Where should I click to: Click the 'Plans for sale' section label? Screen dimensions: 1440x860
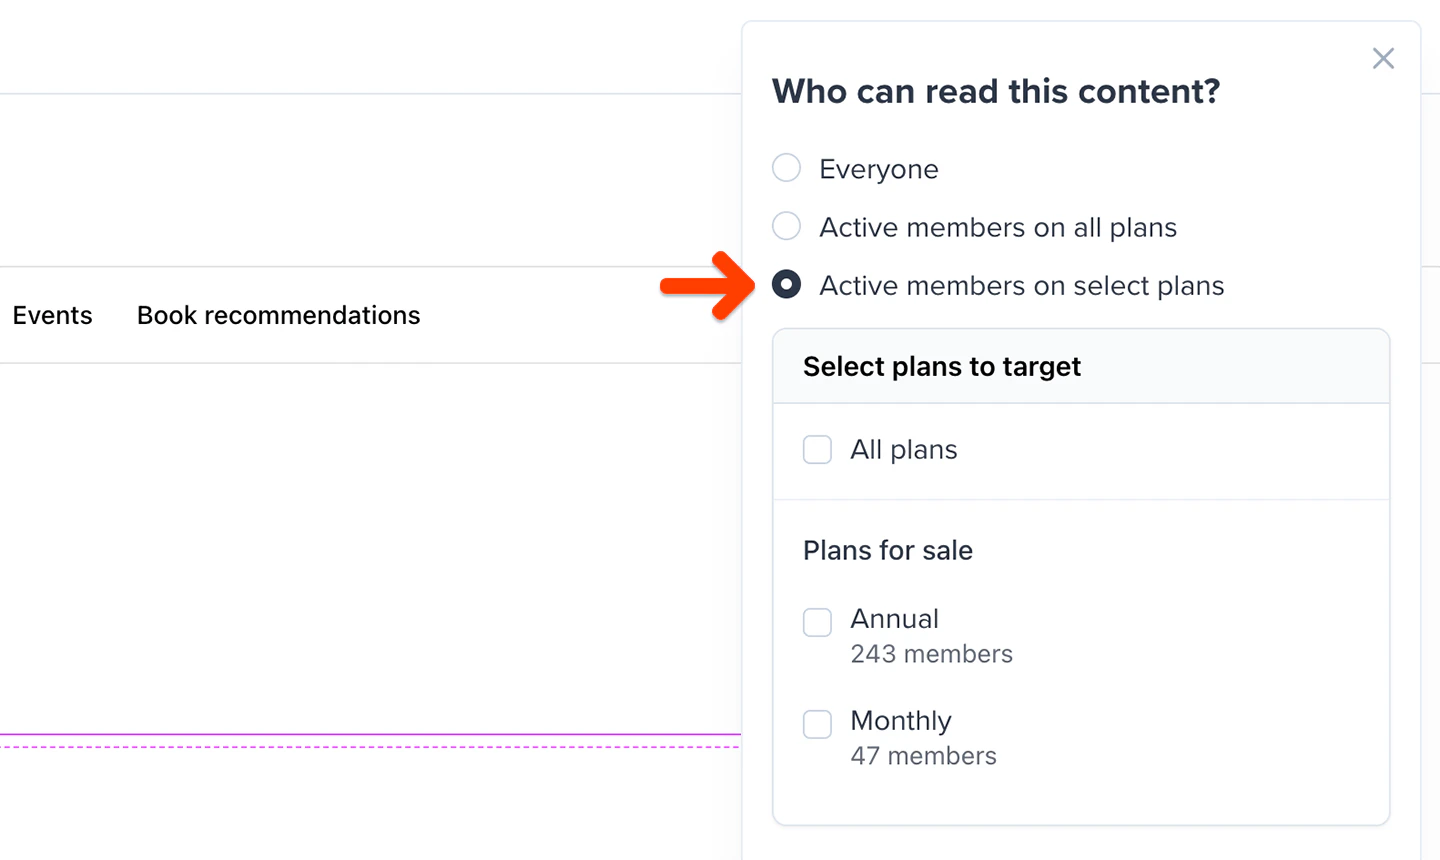coord(887,550)
